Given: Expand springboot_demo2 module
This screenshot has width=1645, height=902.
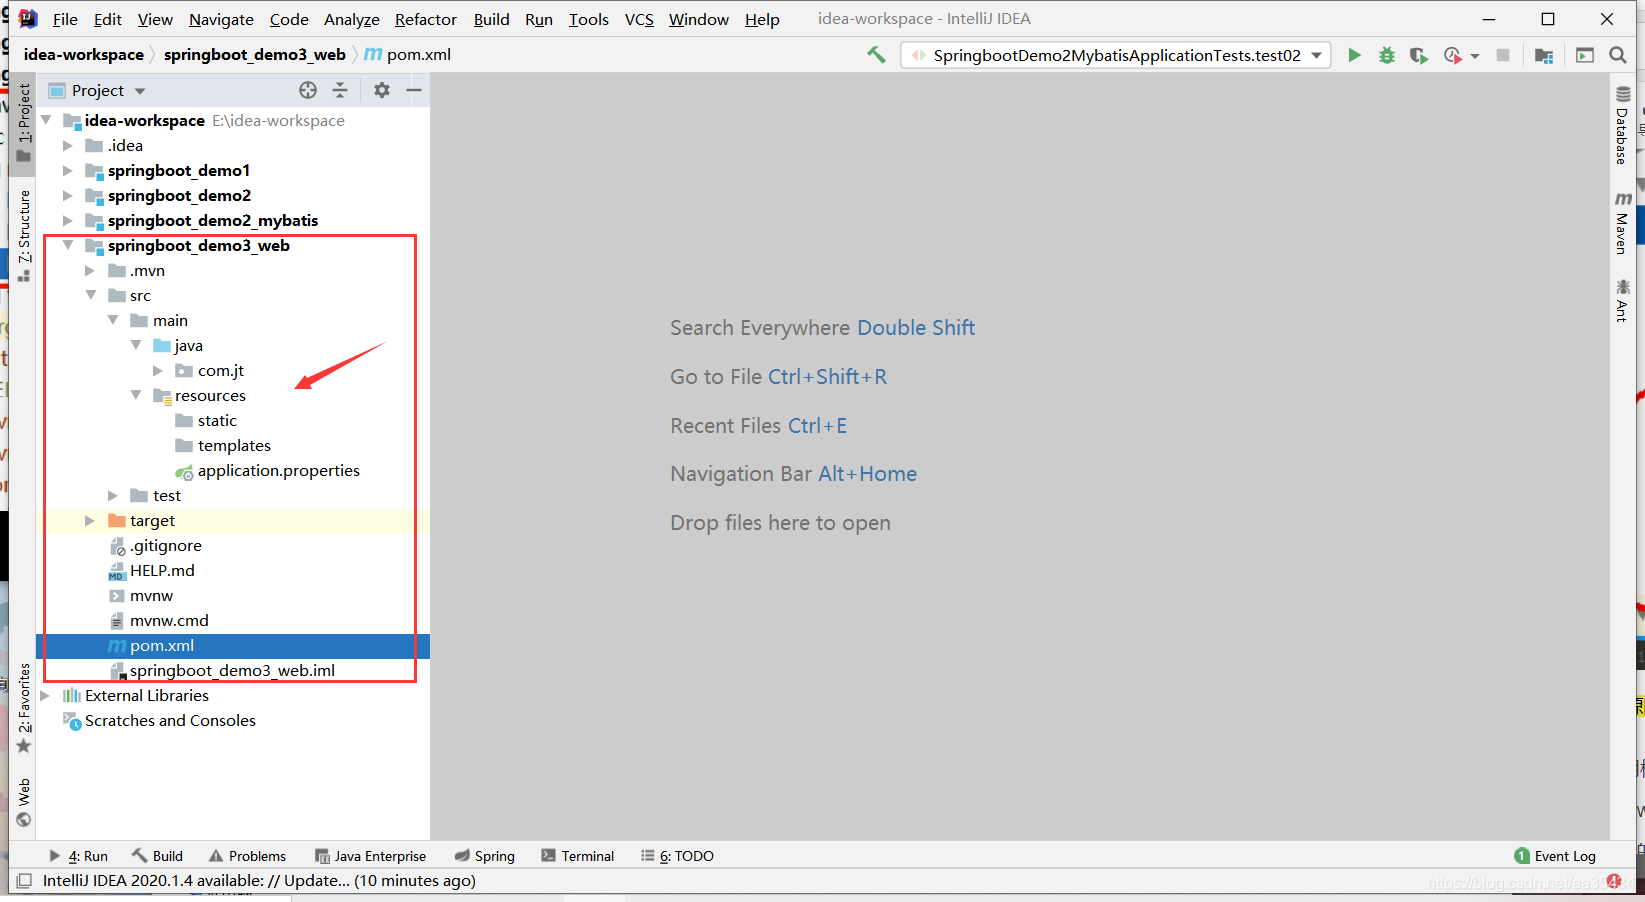Looking at the screenshot, I should point(68,195).
